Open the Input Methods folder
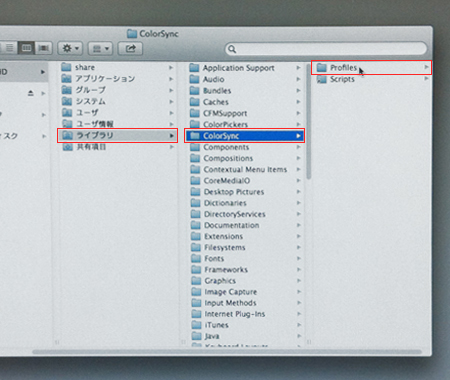450x380 pixels. (x=245, y=303)
